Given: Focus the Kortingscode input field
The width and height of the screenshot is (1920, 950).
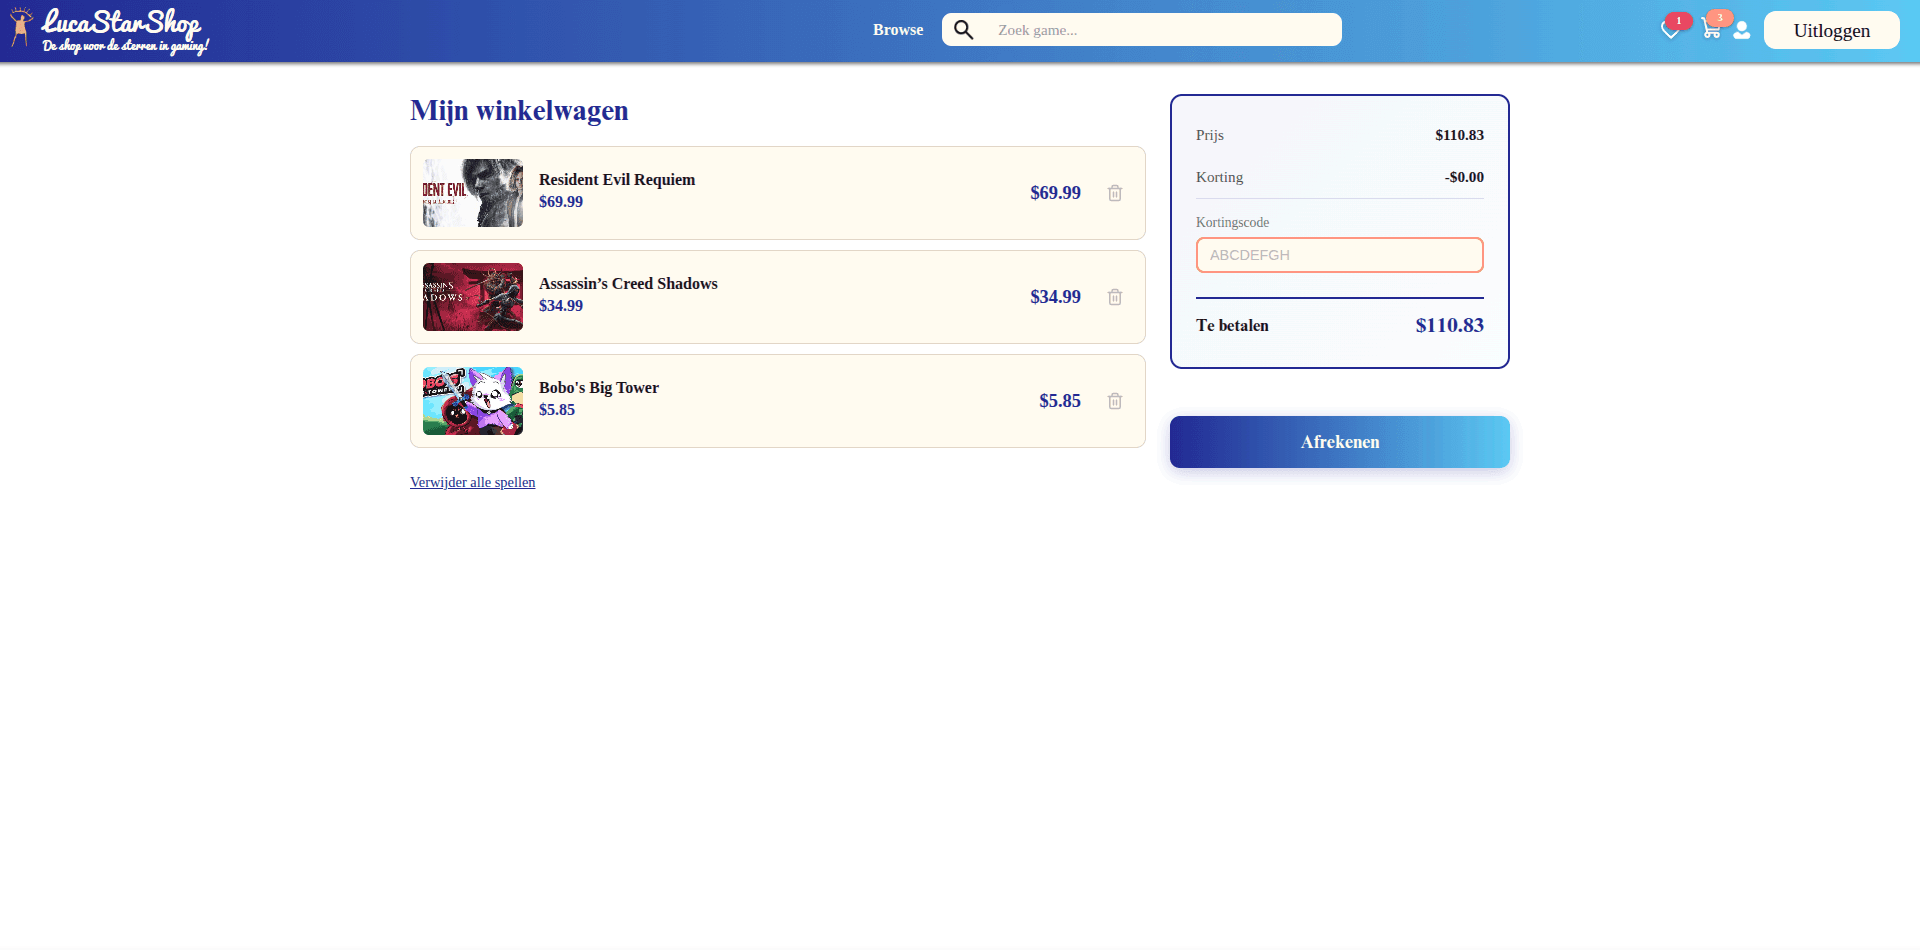Looking at the screenshot, I should (1339, 255).
